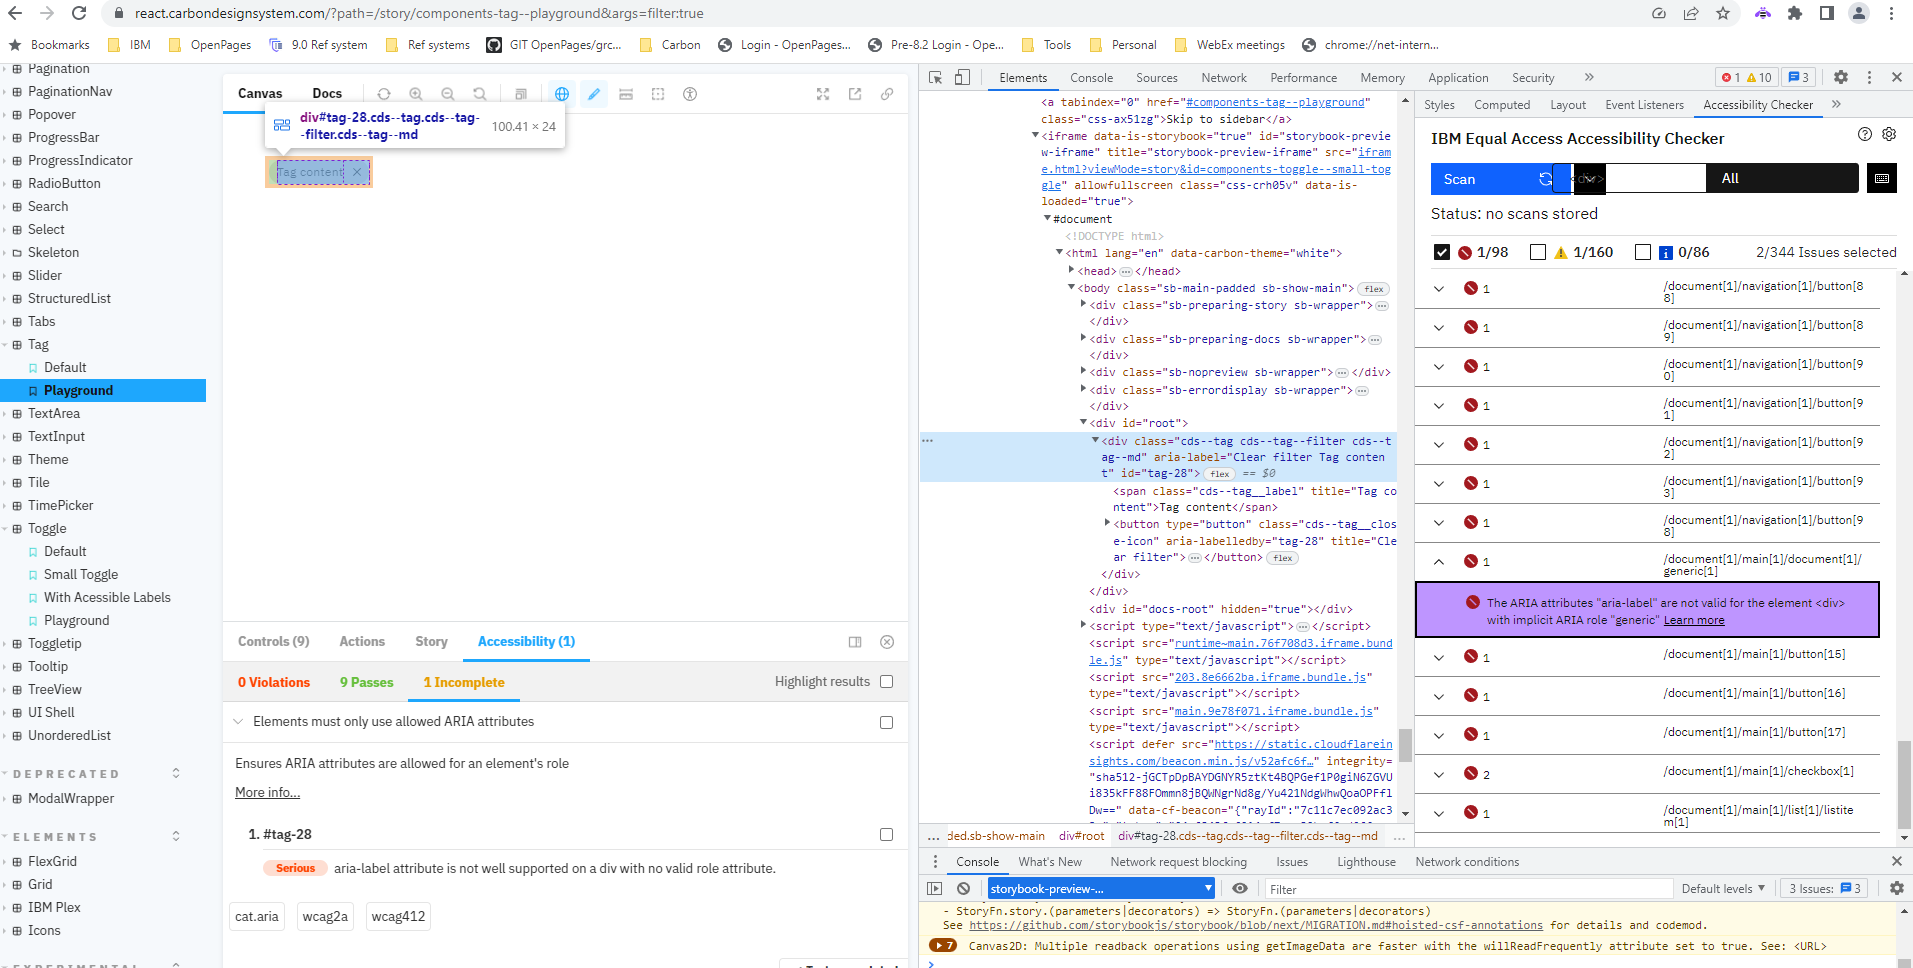This screenshot has height=968, width=1913.
Task: Switch to the Docs tab
Action: click(327, 93)
